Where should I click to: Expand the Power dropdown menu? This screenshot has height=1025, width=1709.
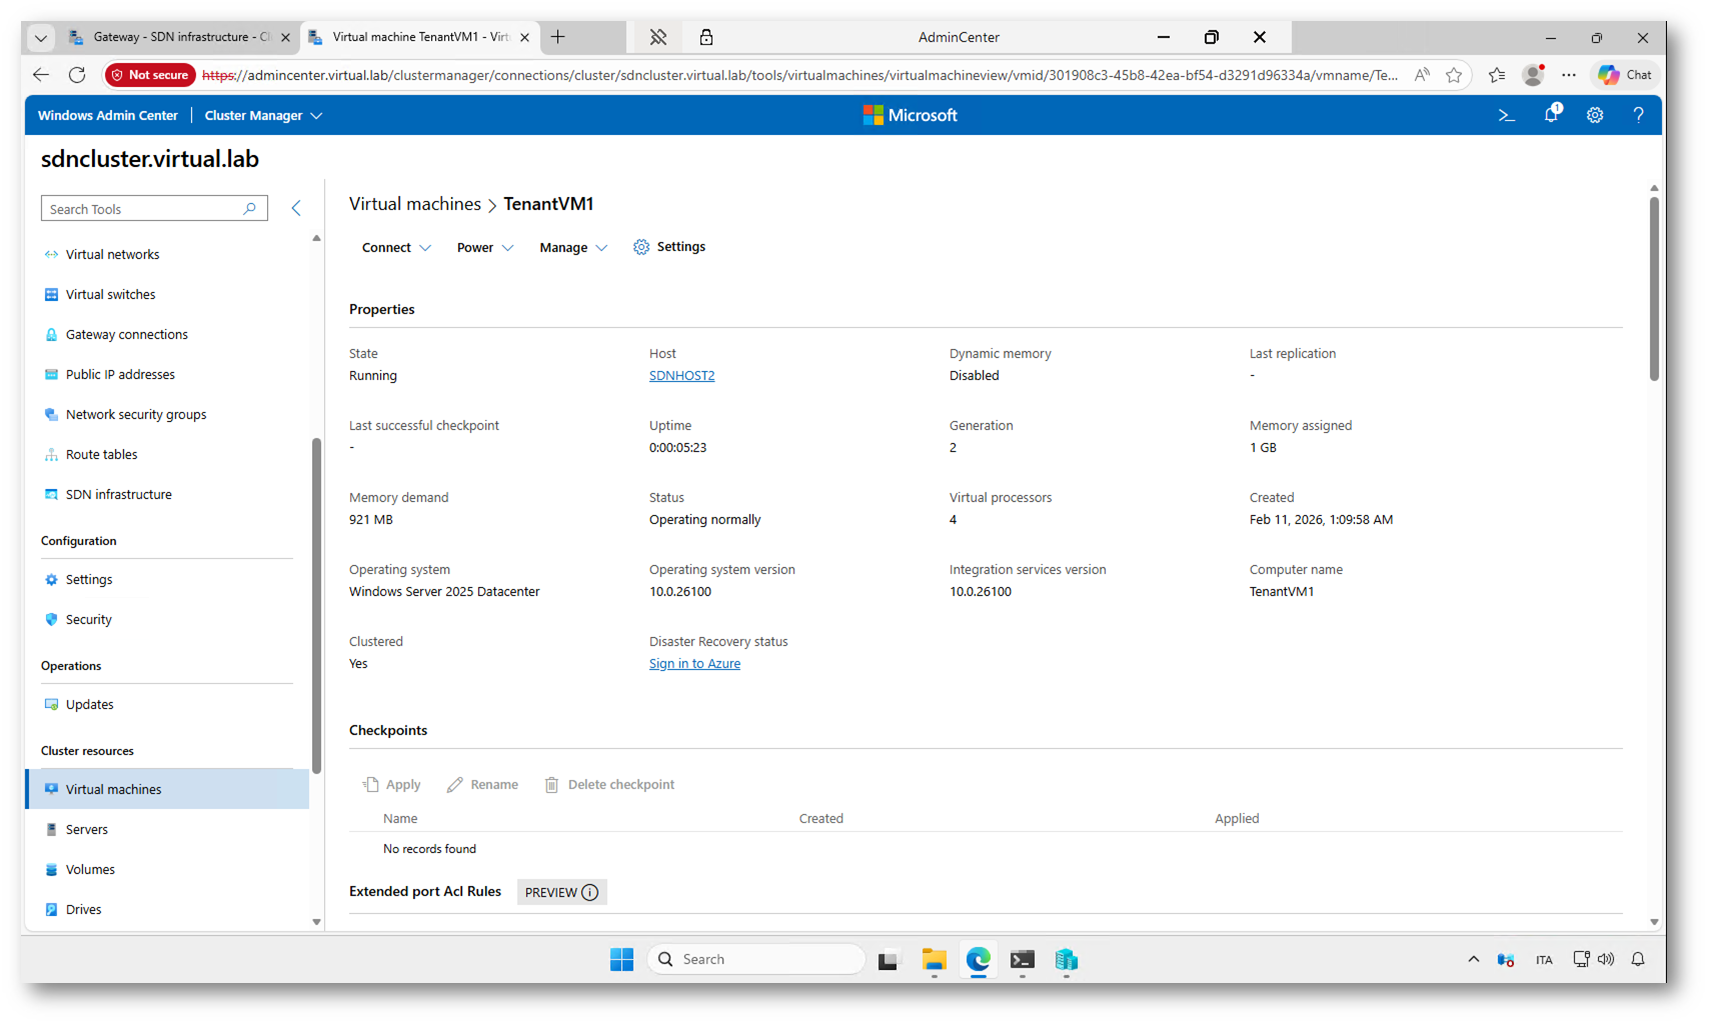click(485, 248)
